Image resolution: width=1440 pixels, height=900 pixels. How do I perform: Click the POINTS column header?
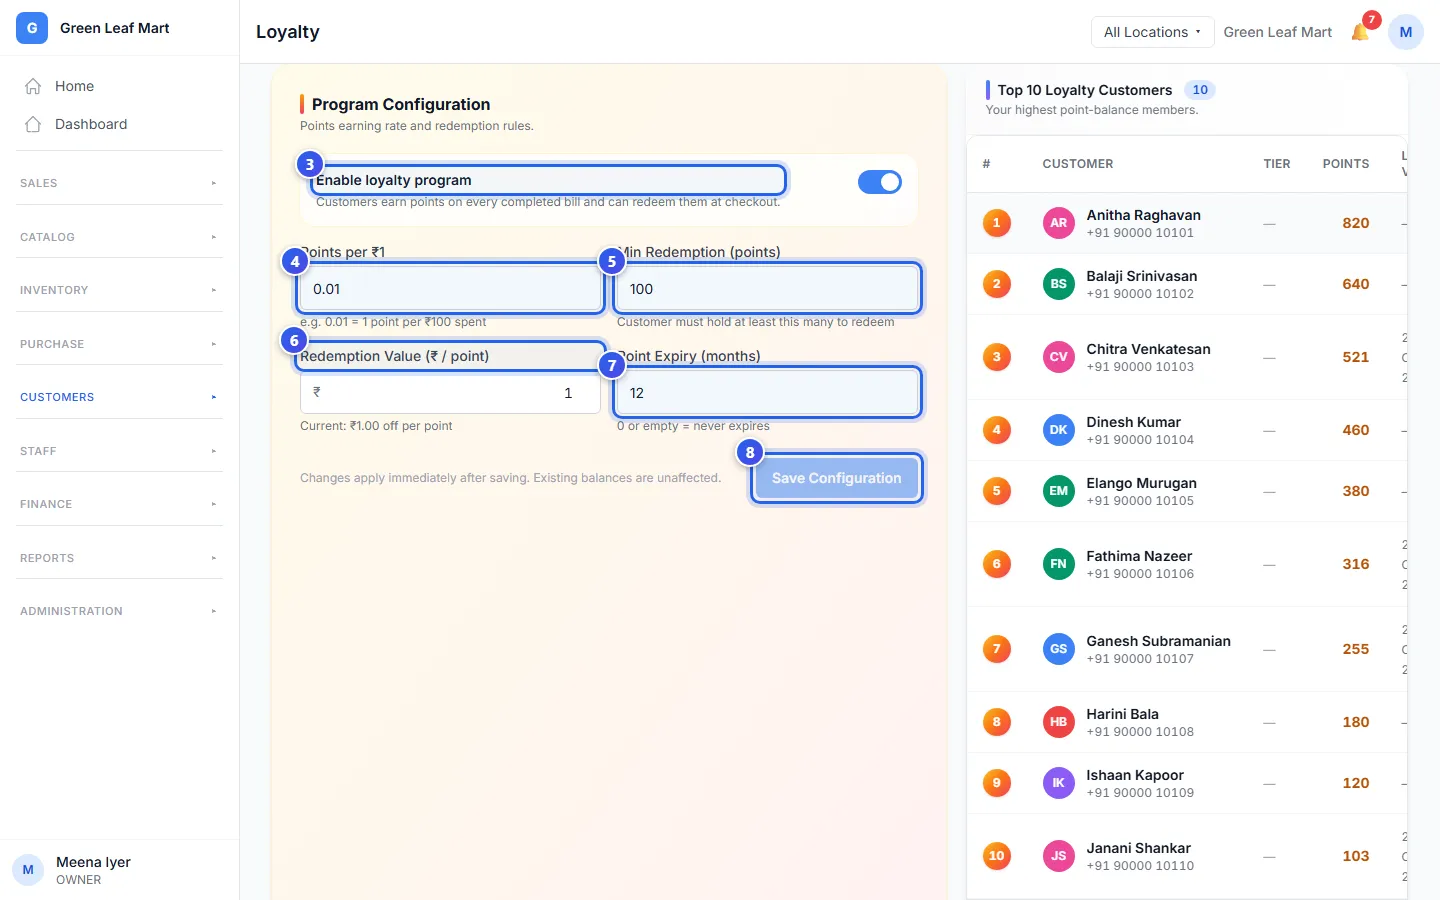pyautogui.click(x=1346, y=164)
